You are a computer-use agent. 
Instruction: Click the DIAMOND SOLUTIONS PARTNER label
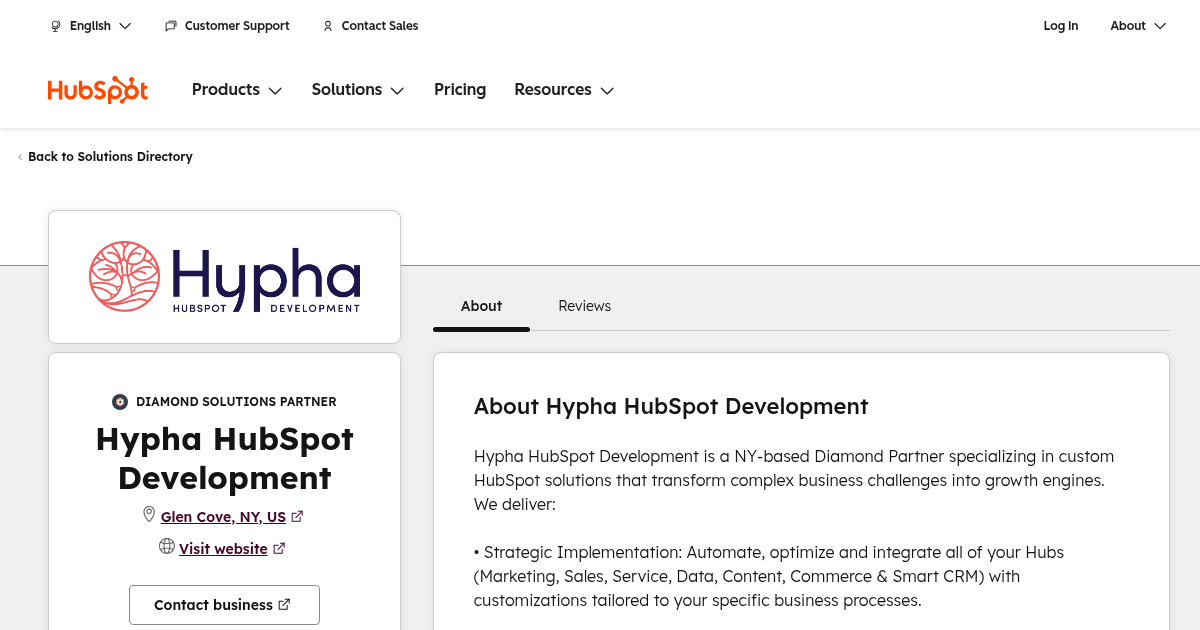click(x=236, y=402)
